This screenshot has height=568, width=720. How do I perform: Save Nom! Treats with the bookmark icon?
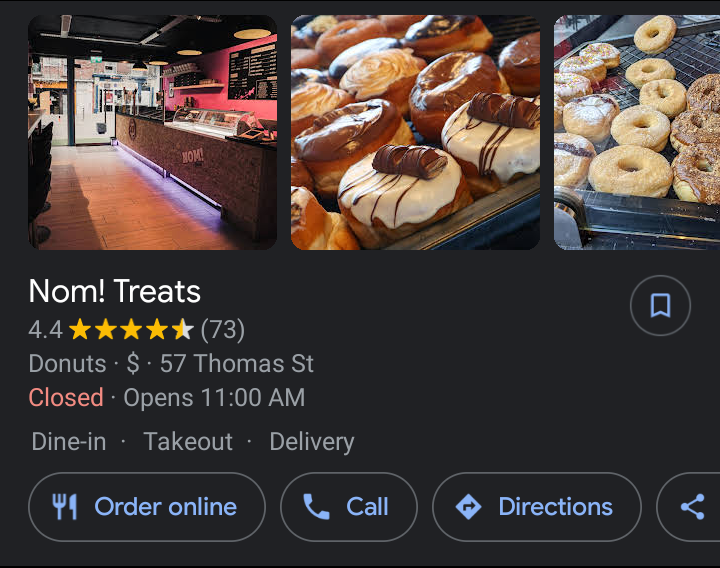point(660,305)
